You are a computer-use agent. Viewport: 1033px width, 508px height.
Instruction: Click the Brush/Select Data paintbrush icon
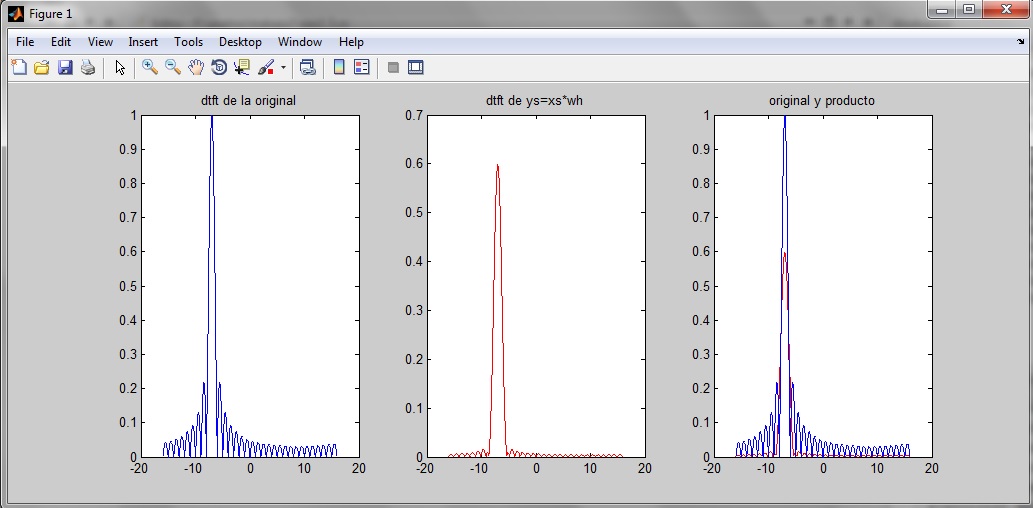pyautogui.click(x=266, y=68)
